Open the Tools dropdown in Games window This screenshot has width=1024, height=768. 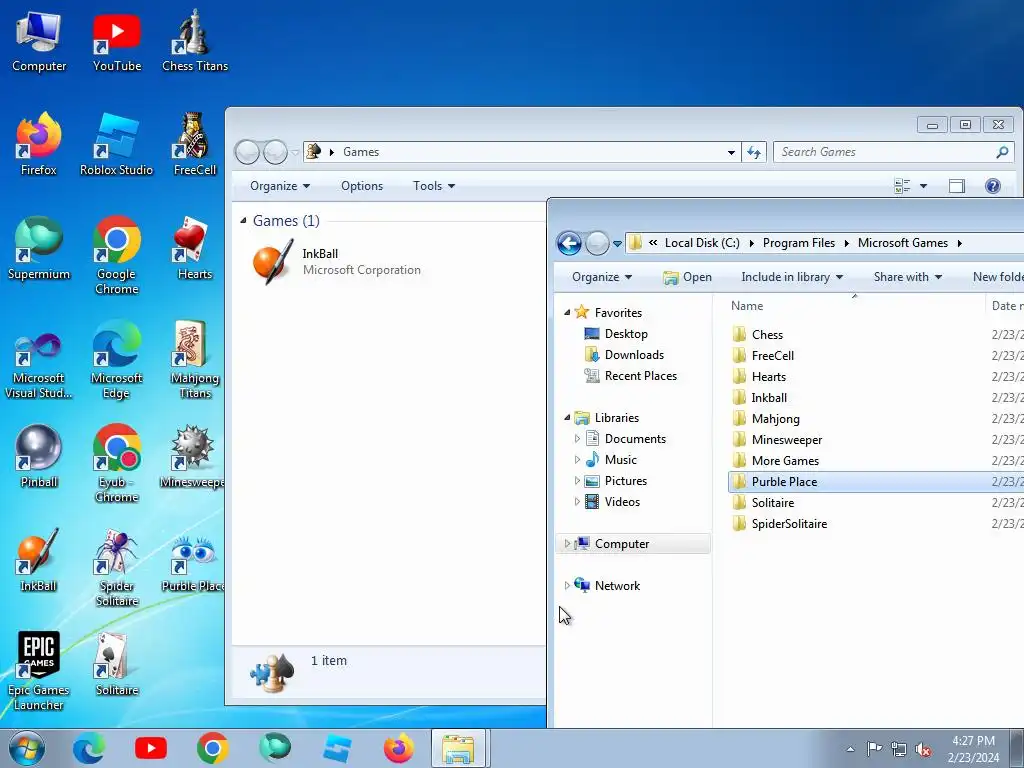pyautogui.click(x=434, y=186)
